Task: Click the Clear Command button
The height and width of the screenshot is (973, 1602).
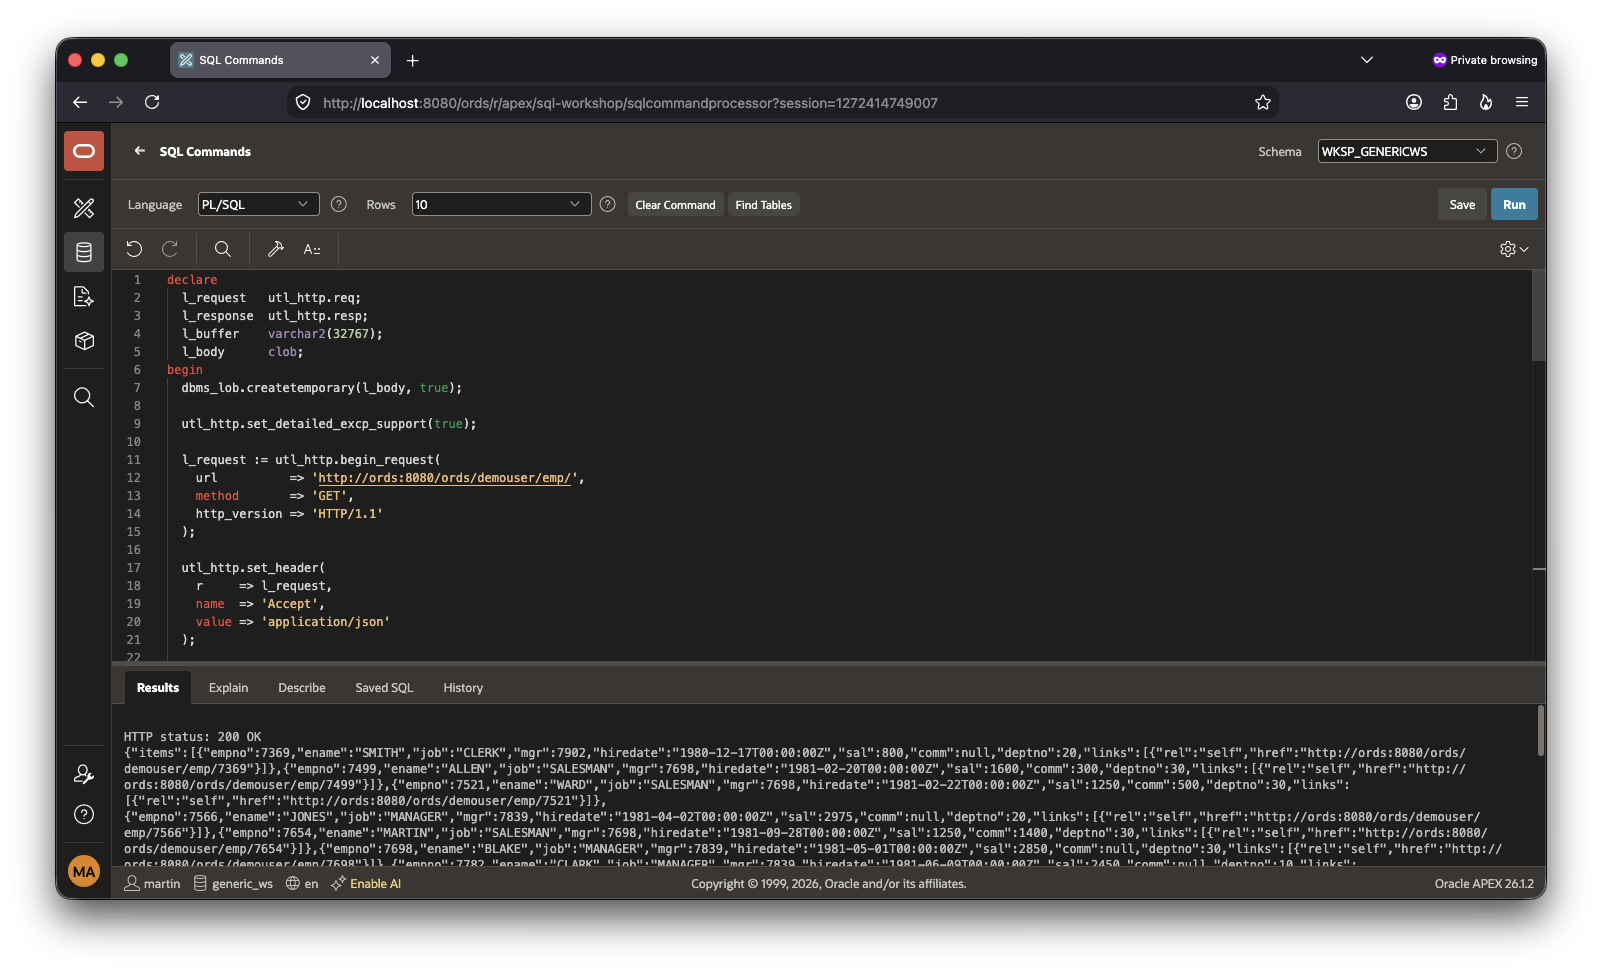Action: click(675, 205)
